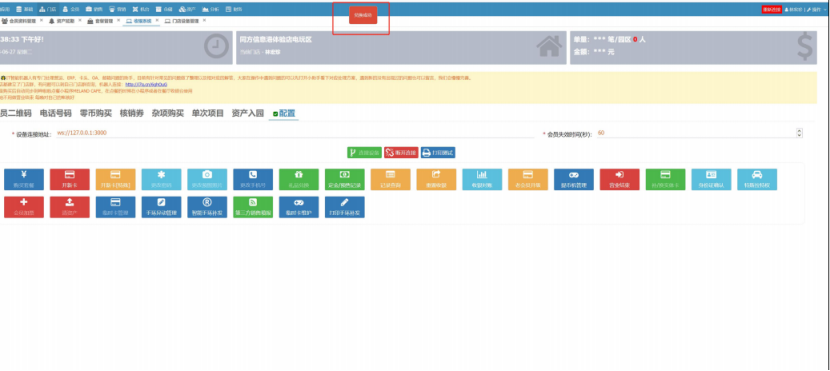Open 分析 menu in top navigation
830x371 pixels.
210,9
